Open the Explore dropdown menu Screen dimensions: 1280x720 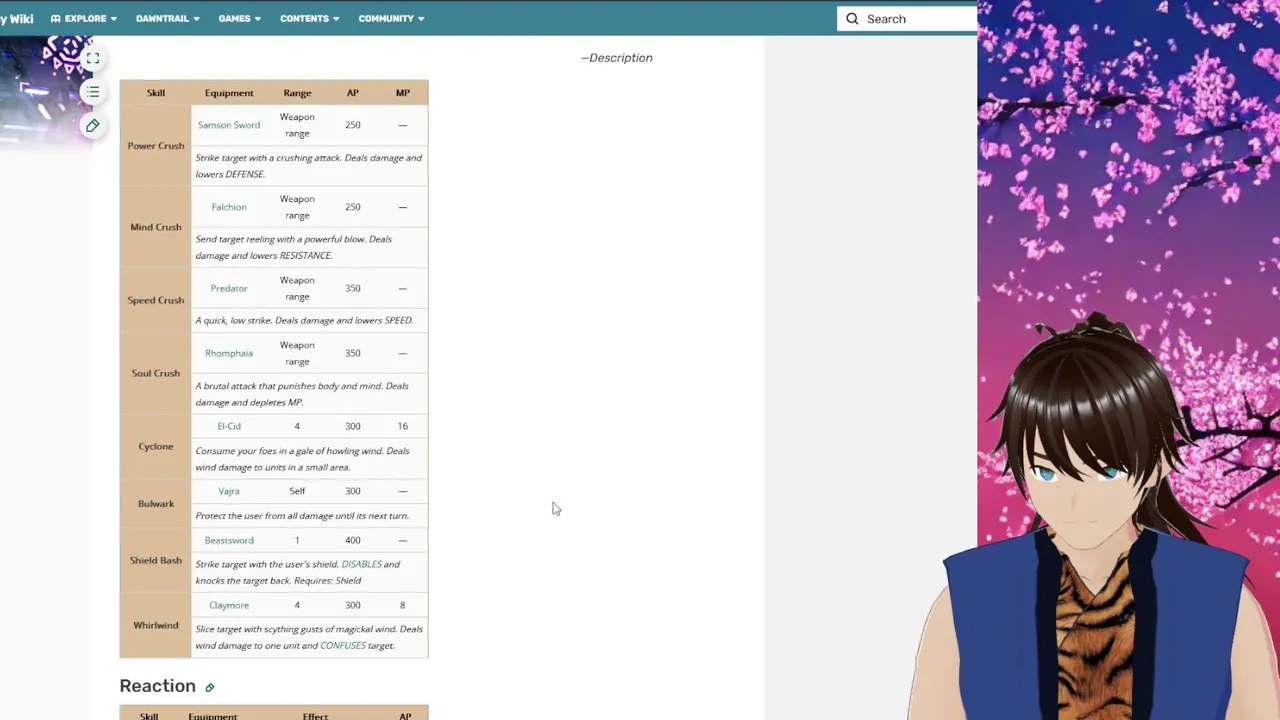(x=84, y=19)
